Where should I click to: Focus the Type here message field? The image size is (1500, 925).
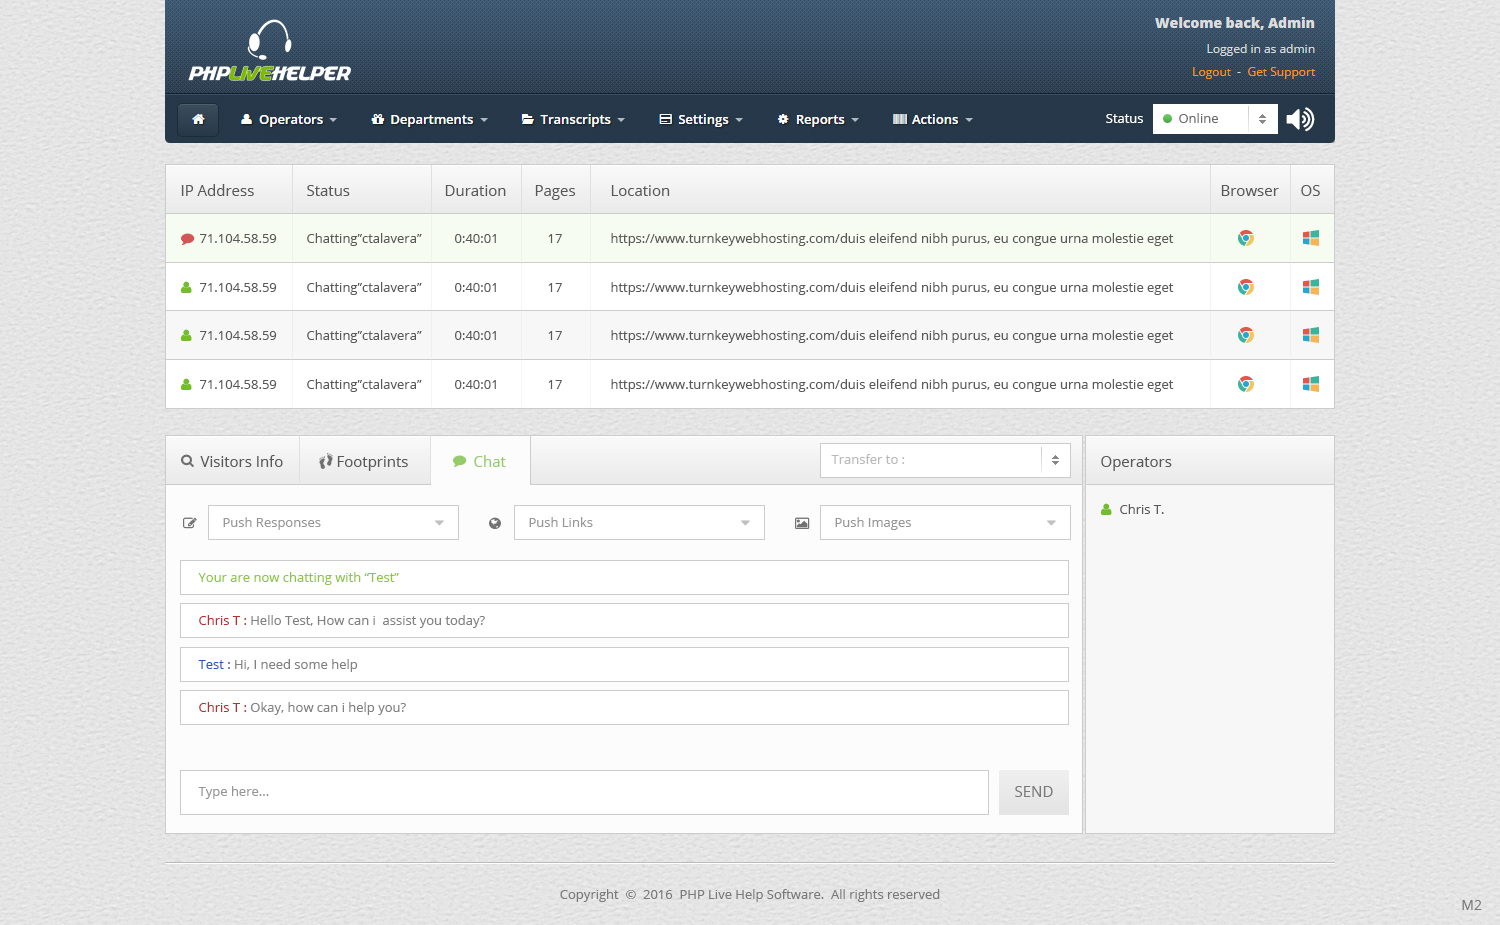[584, 792]
